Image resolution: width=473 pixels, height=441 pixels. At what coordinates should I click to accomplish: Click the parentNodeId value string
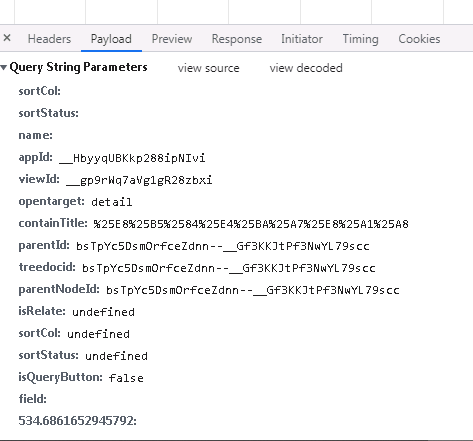click(253, 290)
